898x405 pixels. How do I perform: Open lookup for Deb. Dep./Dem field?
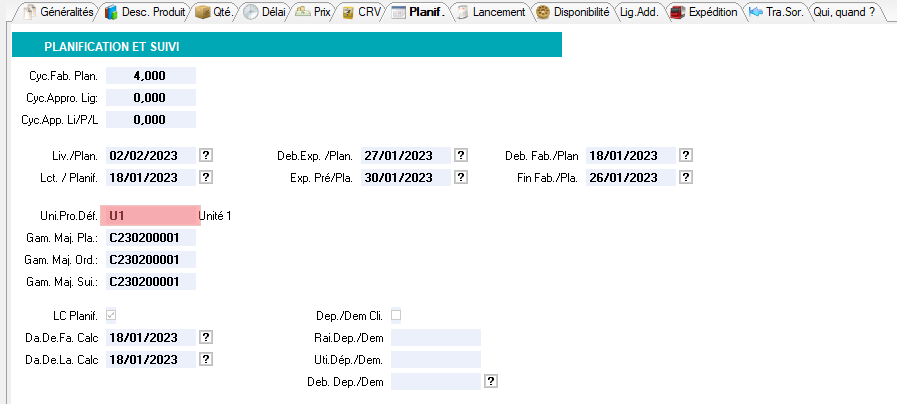click(x=491, y=381)
